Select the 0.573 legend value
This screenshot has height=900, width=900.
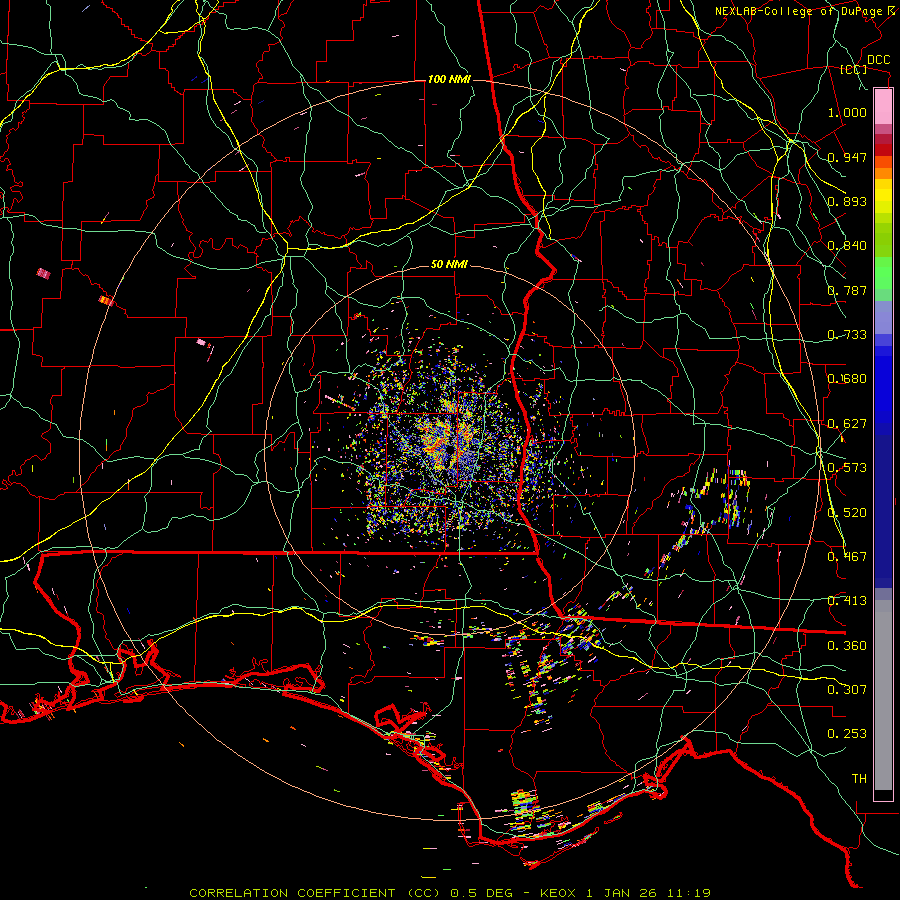[847, 468]
